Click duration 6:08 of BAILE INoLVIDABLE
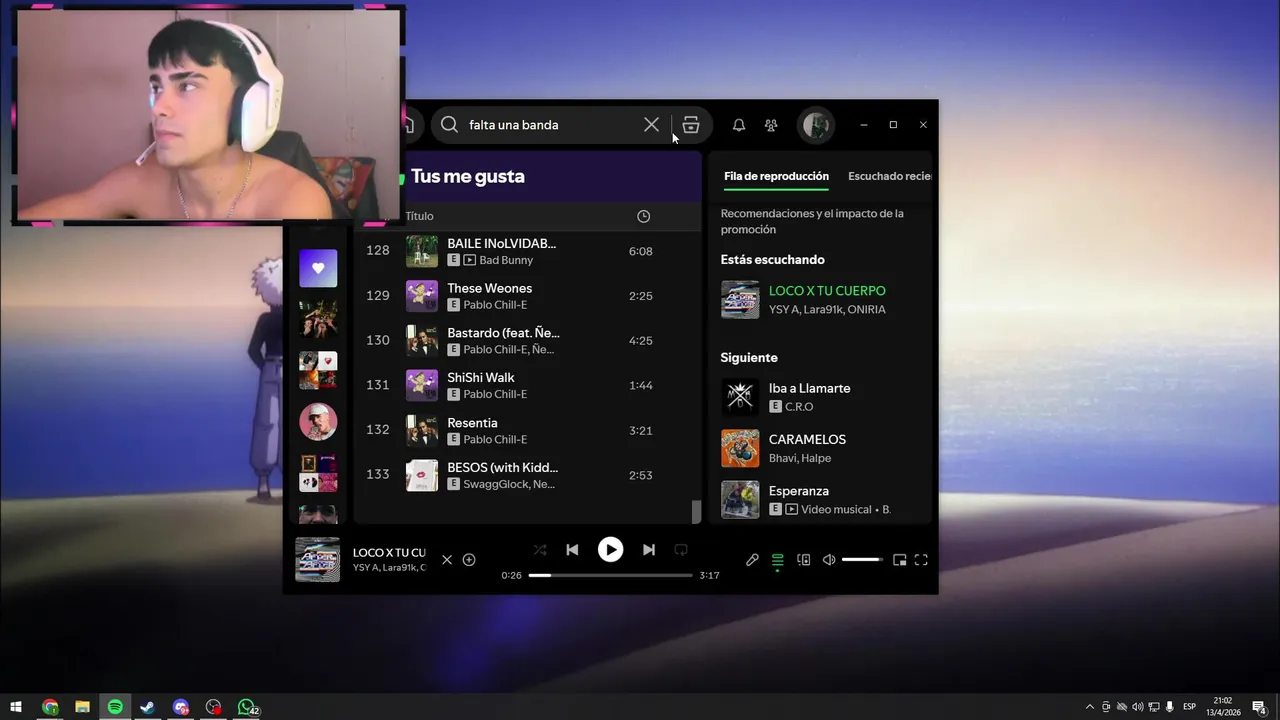 (x=641, y=251)
